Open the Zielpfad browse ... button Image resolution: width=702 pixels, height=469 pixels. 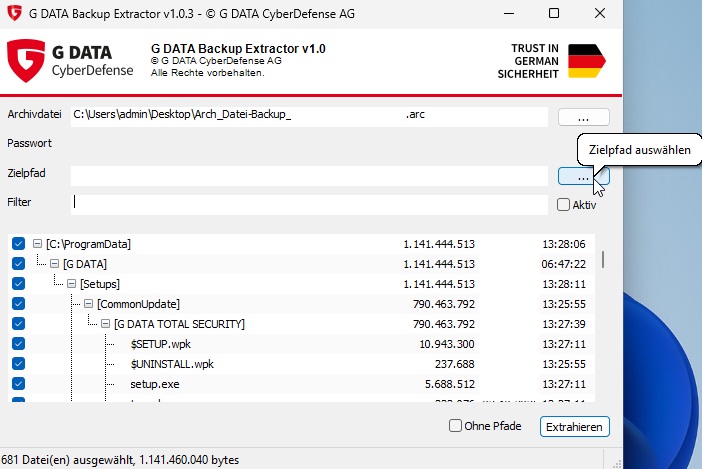point(583,176)
